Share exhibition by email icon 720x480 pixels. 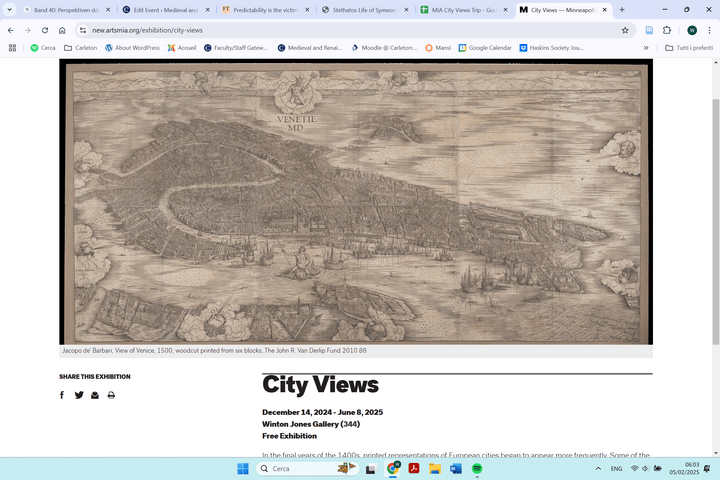click(95, 395)
